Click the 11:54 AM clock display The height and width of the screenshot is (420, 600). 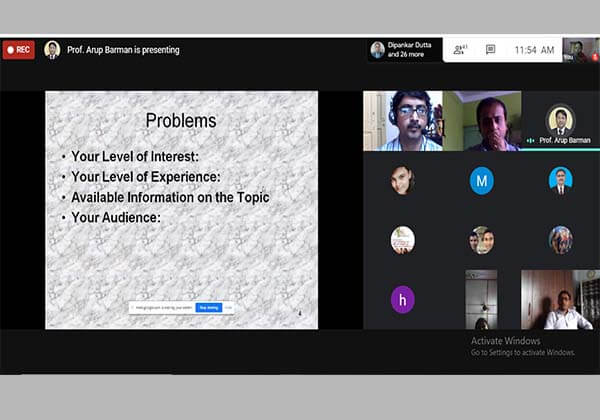point(533,49)
